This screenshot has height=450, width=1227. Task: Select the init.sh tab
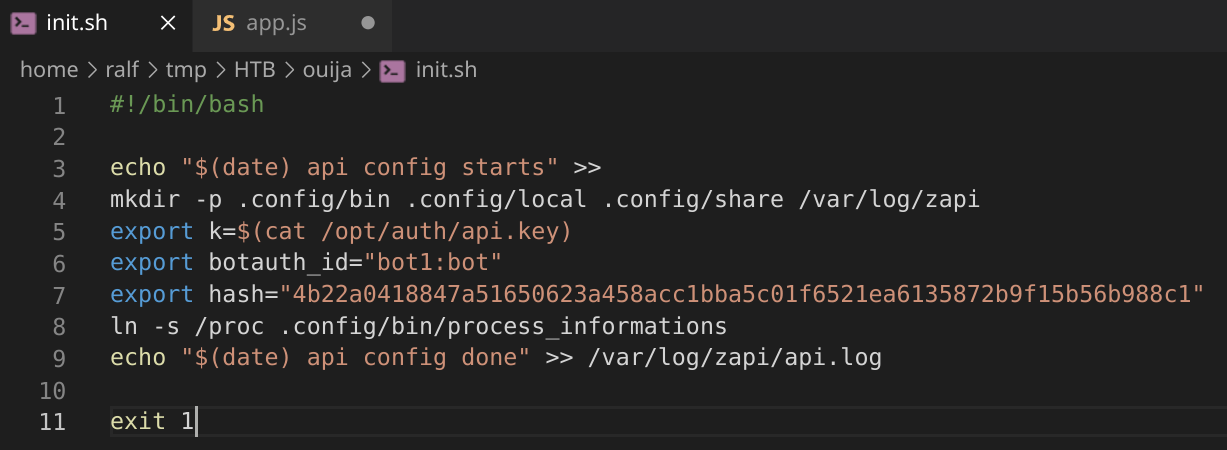pos(97,23)
